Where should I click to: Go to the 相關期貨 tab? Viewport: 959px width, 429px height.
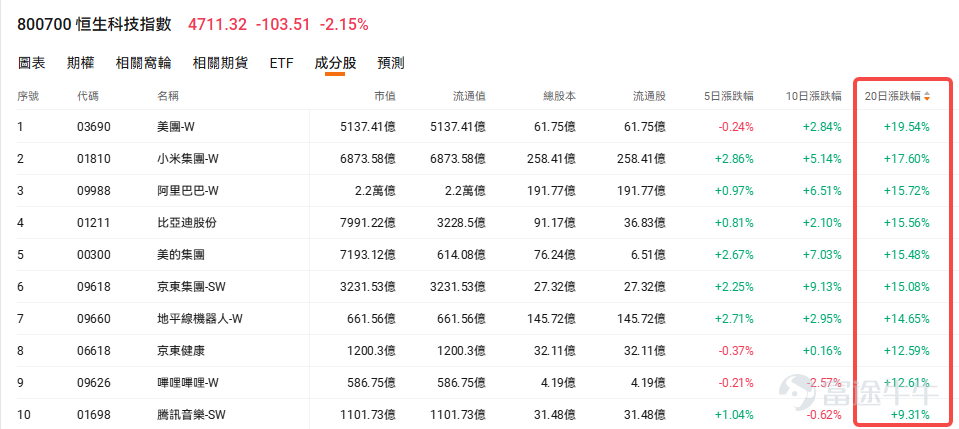(220, 63)
